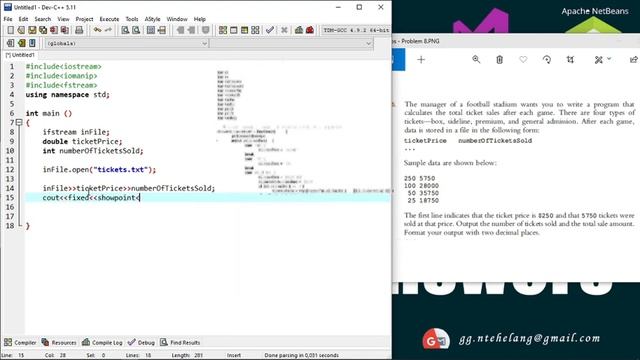Click the Close All toolbar icon
The height and width of the screenshot is (360, 640).
[64, 30]
